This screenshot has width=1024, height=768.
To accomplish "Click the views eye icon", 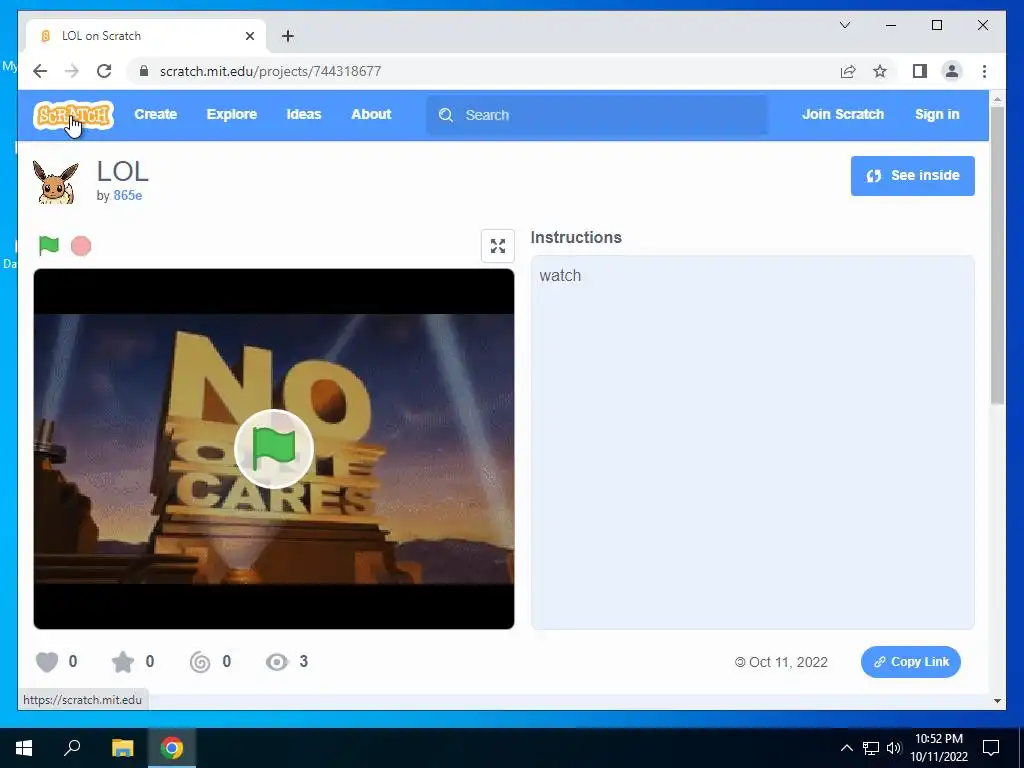I will click(277, 662).
